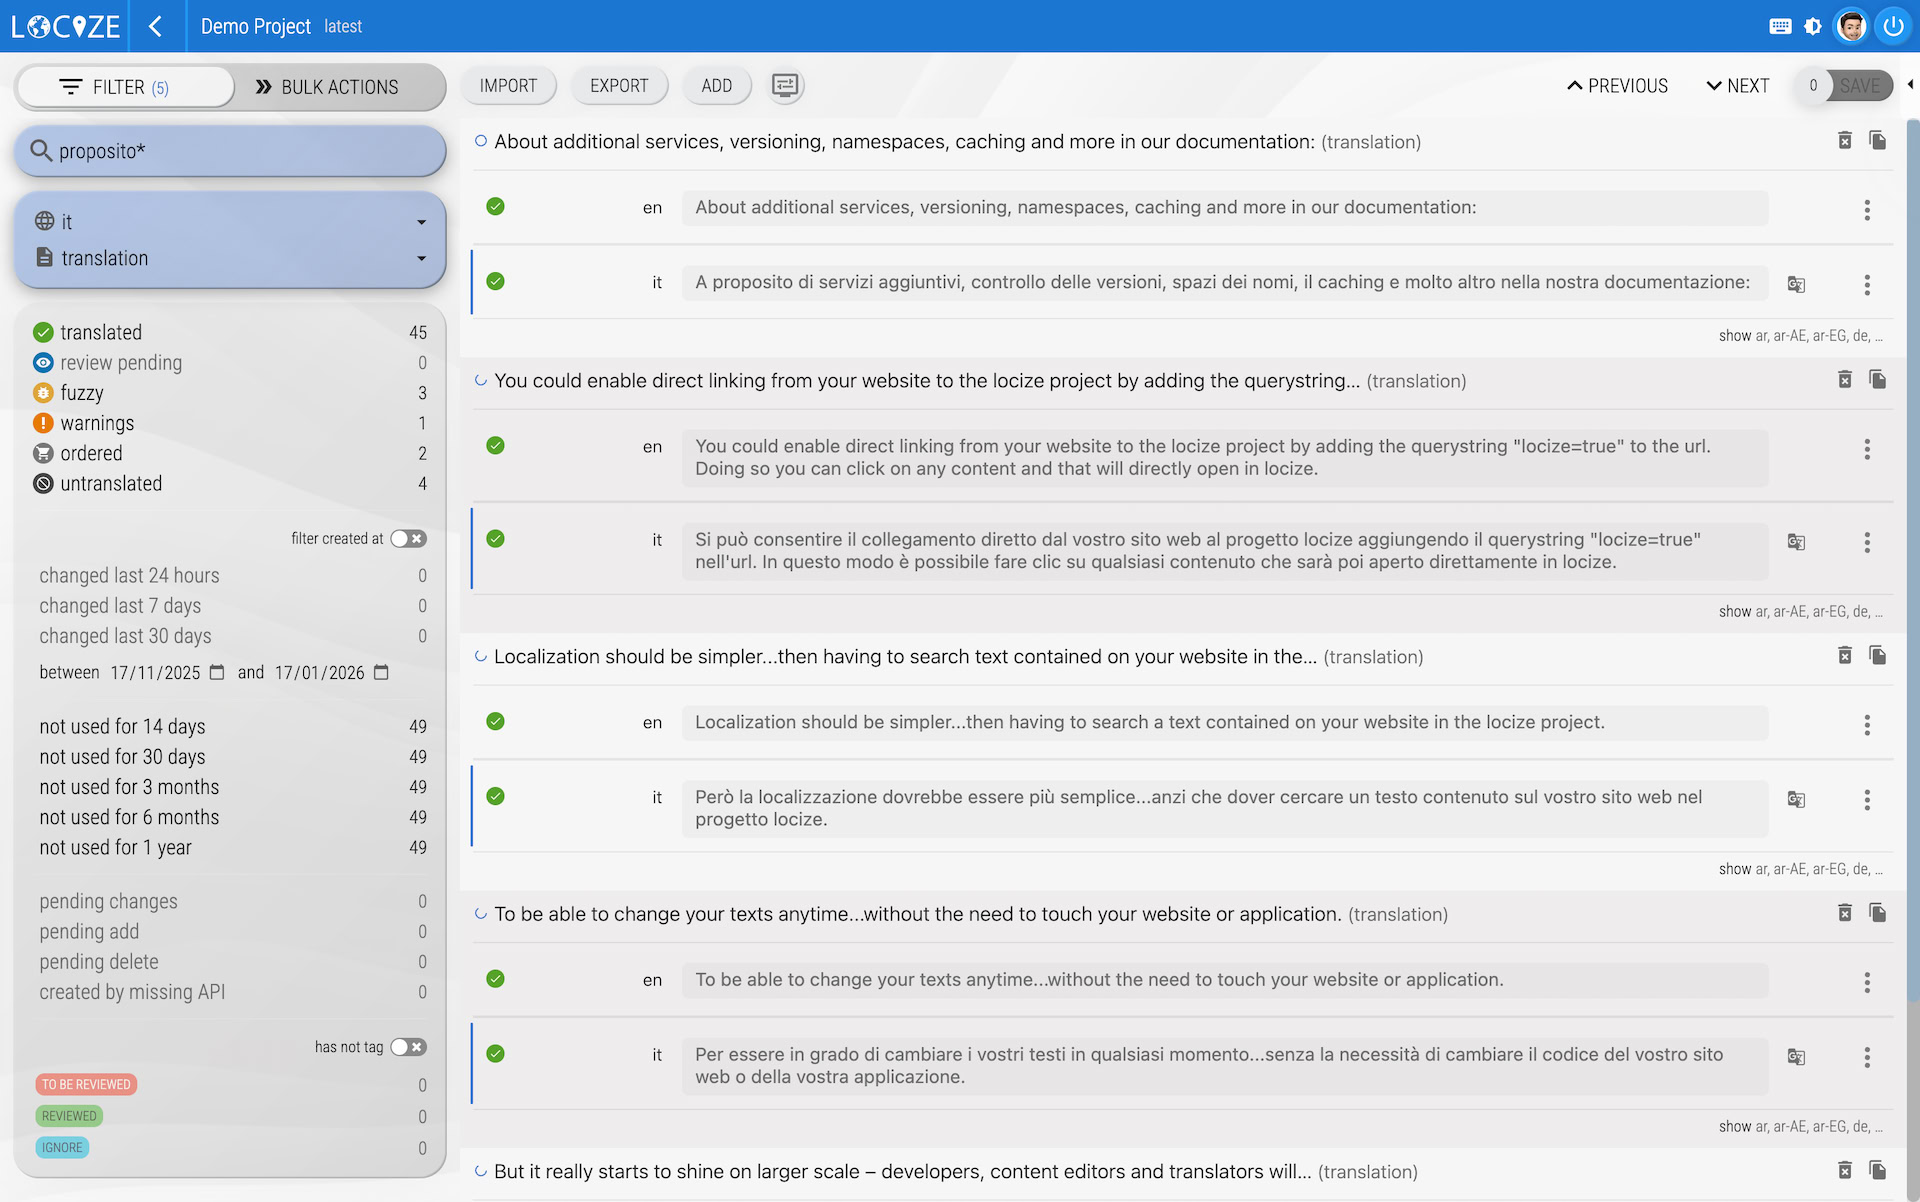Toggle the 'filter created at' switch
The width and height of the screenshot is (1920, 1202).
click(x=408, y=539)
